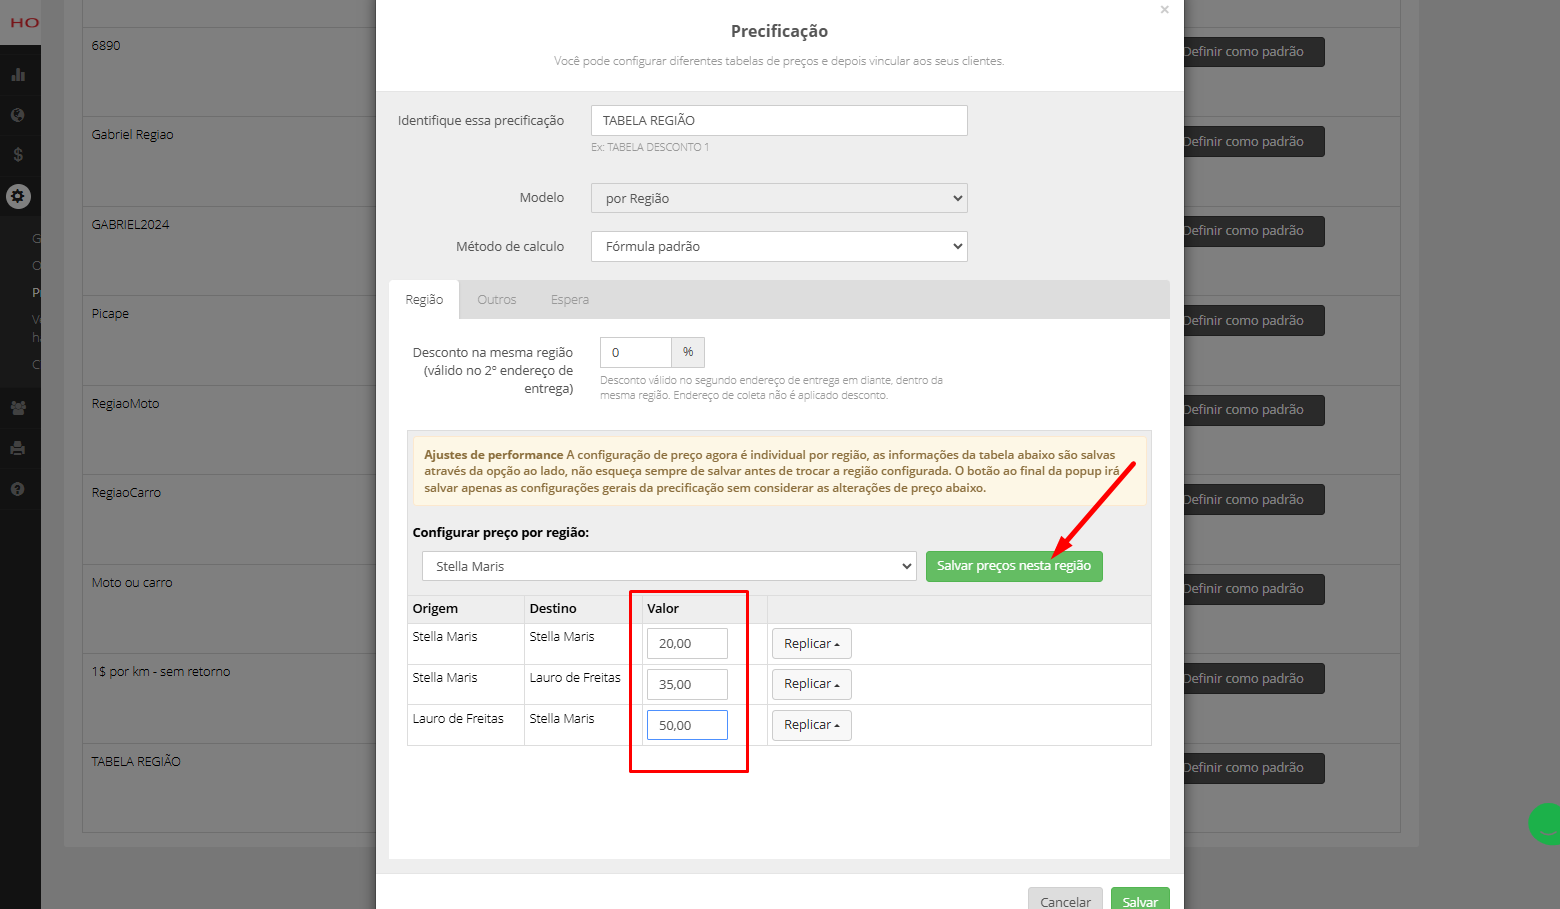Click Salvar preços nesta região button
Image resolution: width=1560 pixels, height=909 pixels.
click(x=1014, y=566)
